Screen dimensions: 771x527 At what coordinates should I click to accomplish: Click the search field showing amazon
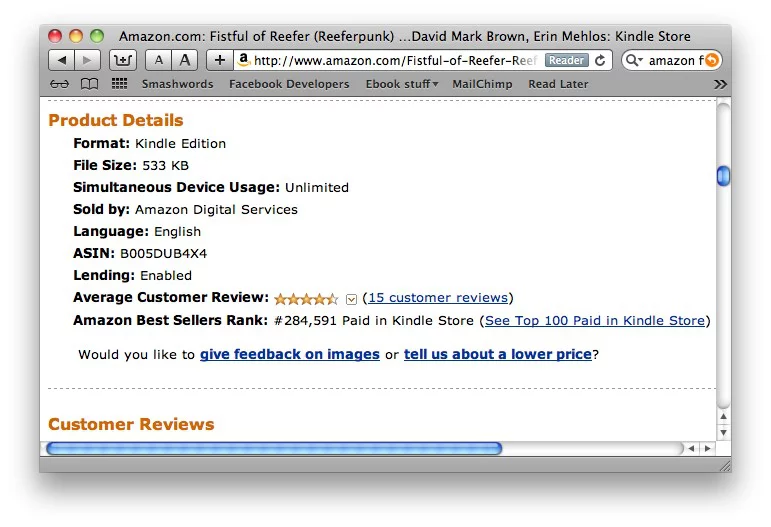pyautogui.click(x=672, y=60)
